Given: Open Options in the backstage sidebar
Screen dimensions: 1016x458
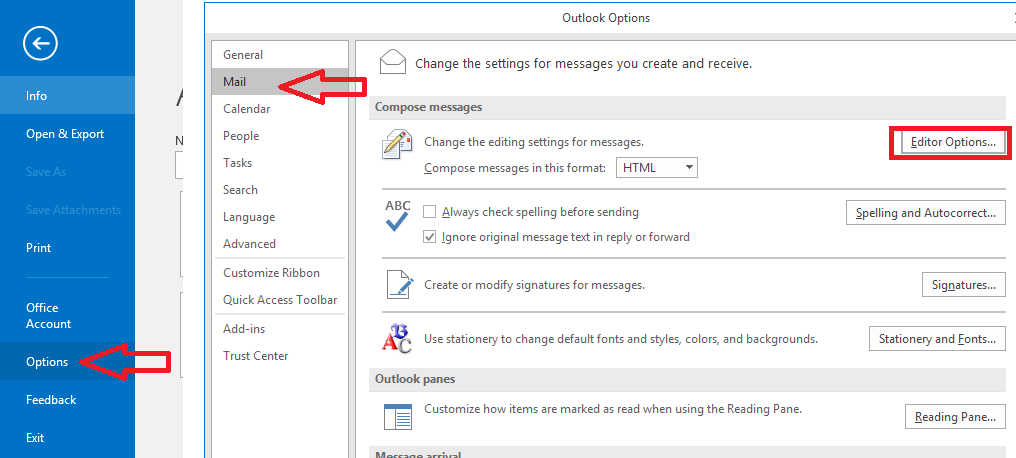Looking at the screenshot, I should [67, 361].
